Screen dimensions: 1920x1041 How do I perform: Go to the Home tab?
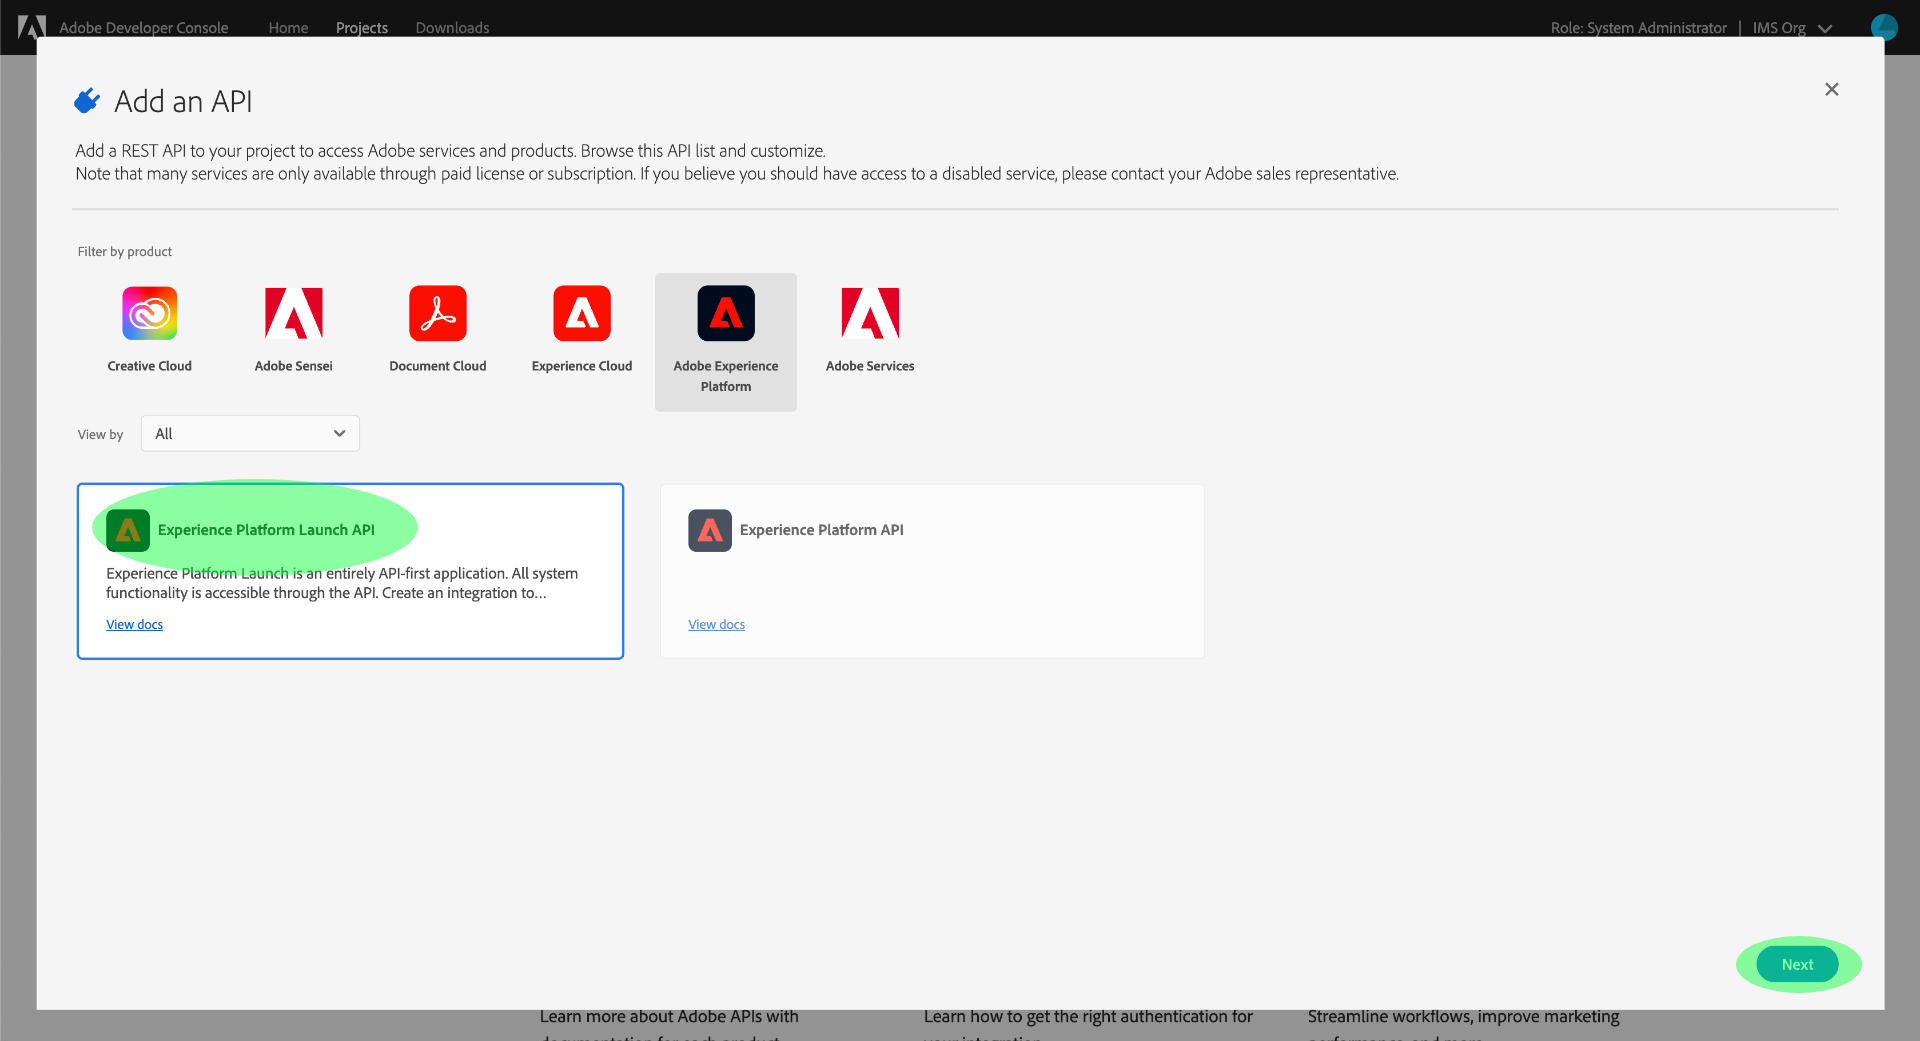(x=288, y=28)
